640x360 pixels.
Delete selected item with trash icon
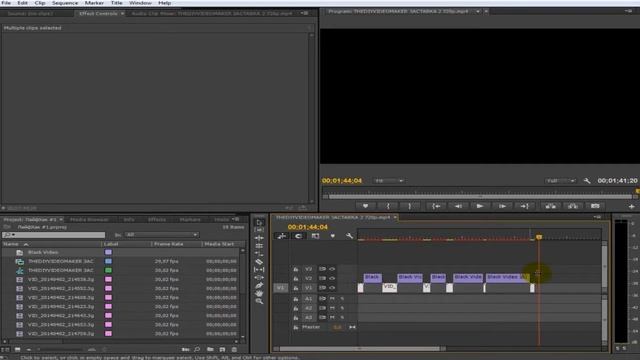pyautogui.click(x=234, y=349)
